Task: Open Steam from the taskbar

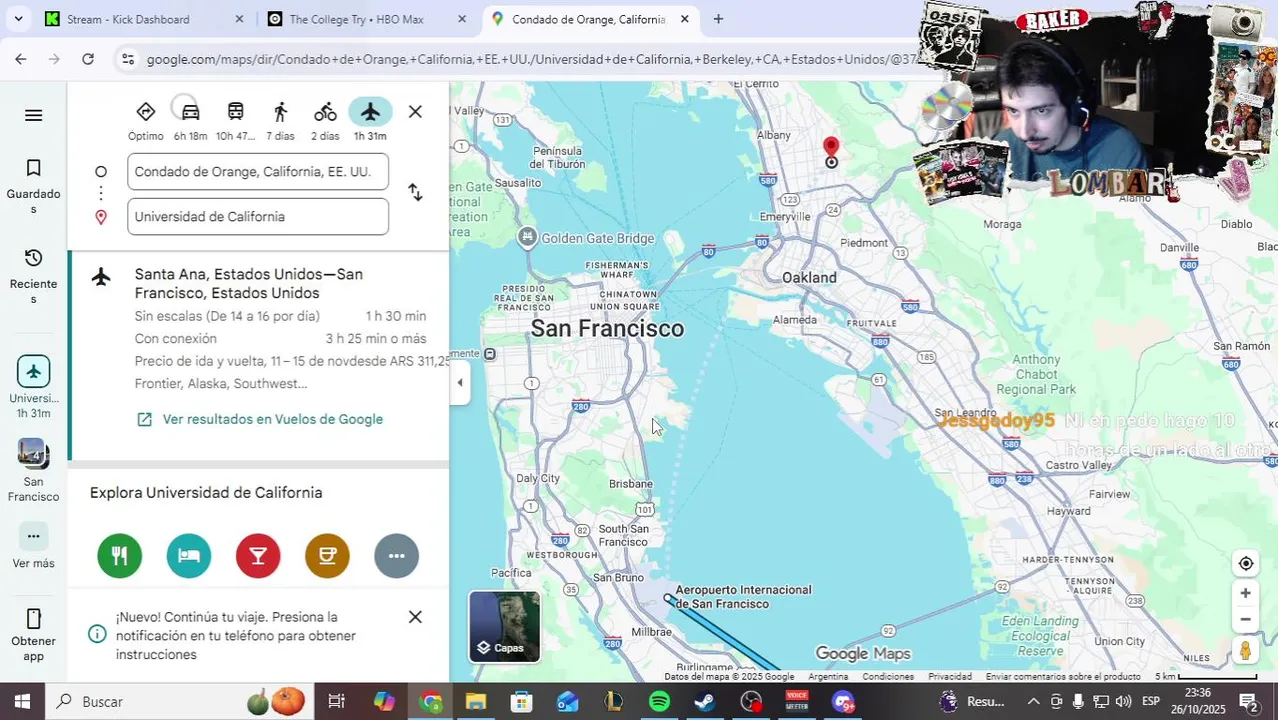Action: [x=705, y=702]
